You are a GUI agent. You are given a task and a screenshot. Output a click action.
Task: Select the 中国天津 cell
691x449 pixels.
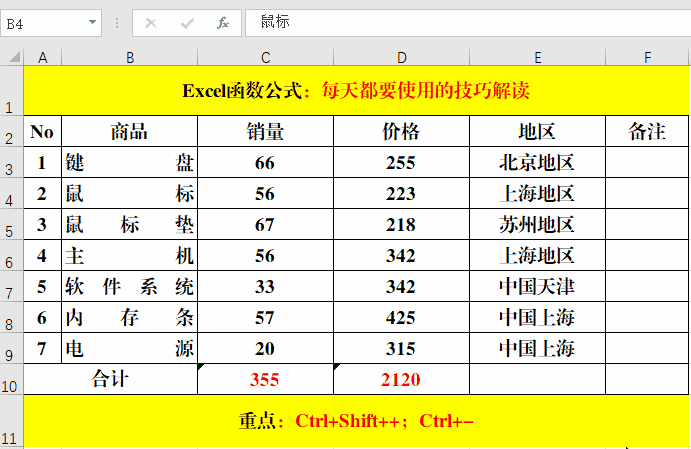coord(538,286)
